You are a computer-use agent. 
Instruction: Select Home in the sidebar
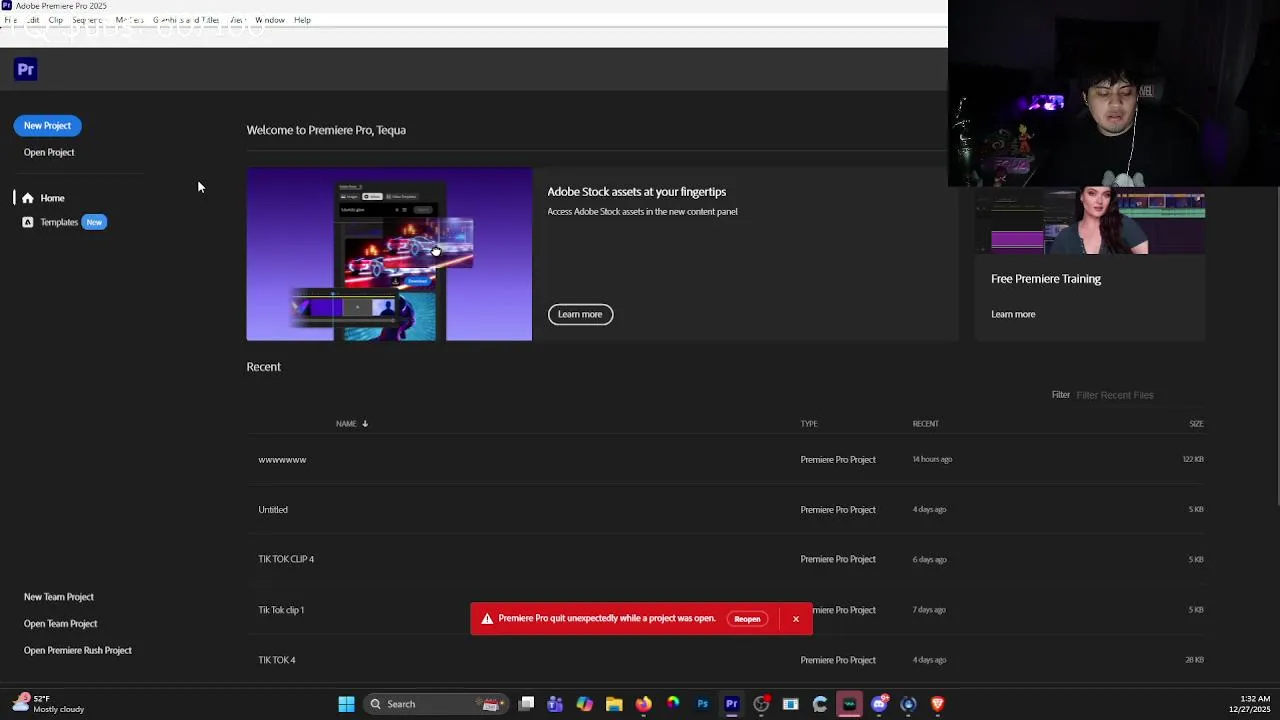[x=52, y=198]
